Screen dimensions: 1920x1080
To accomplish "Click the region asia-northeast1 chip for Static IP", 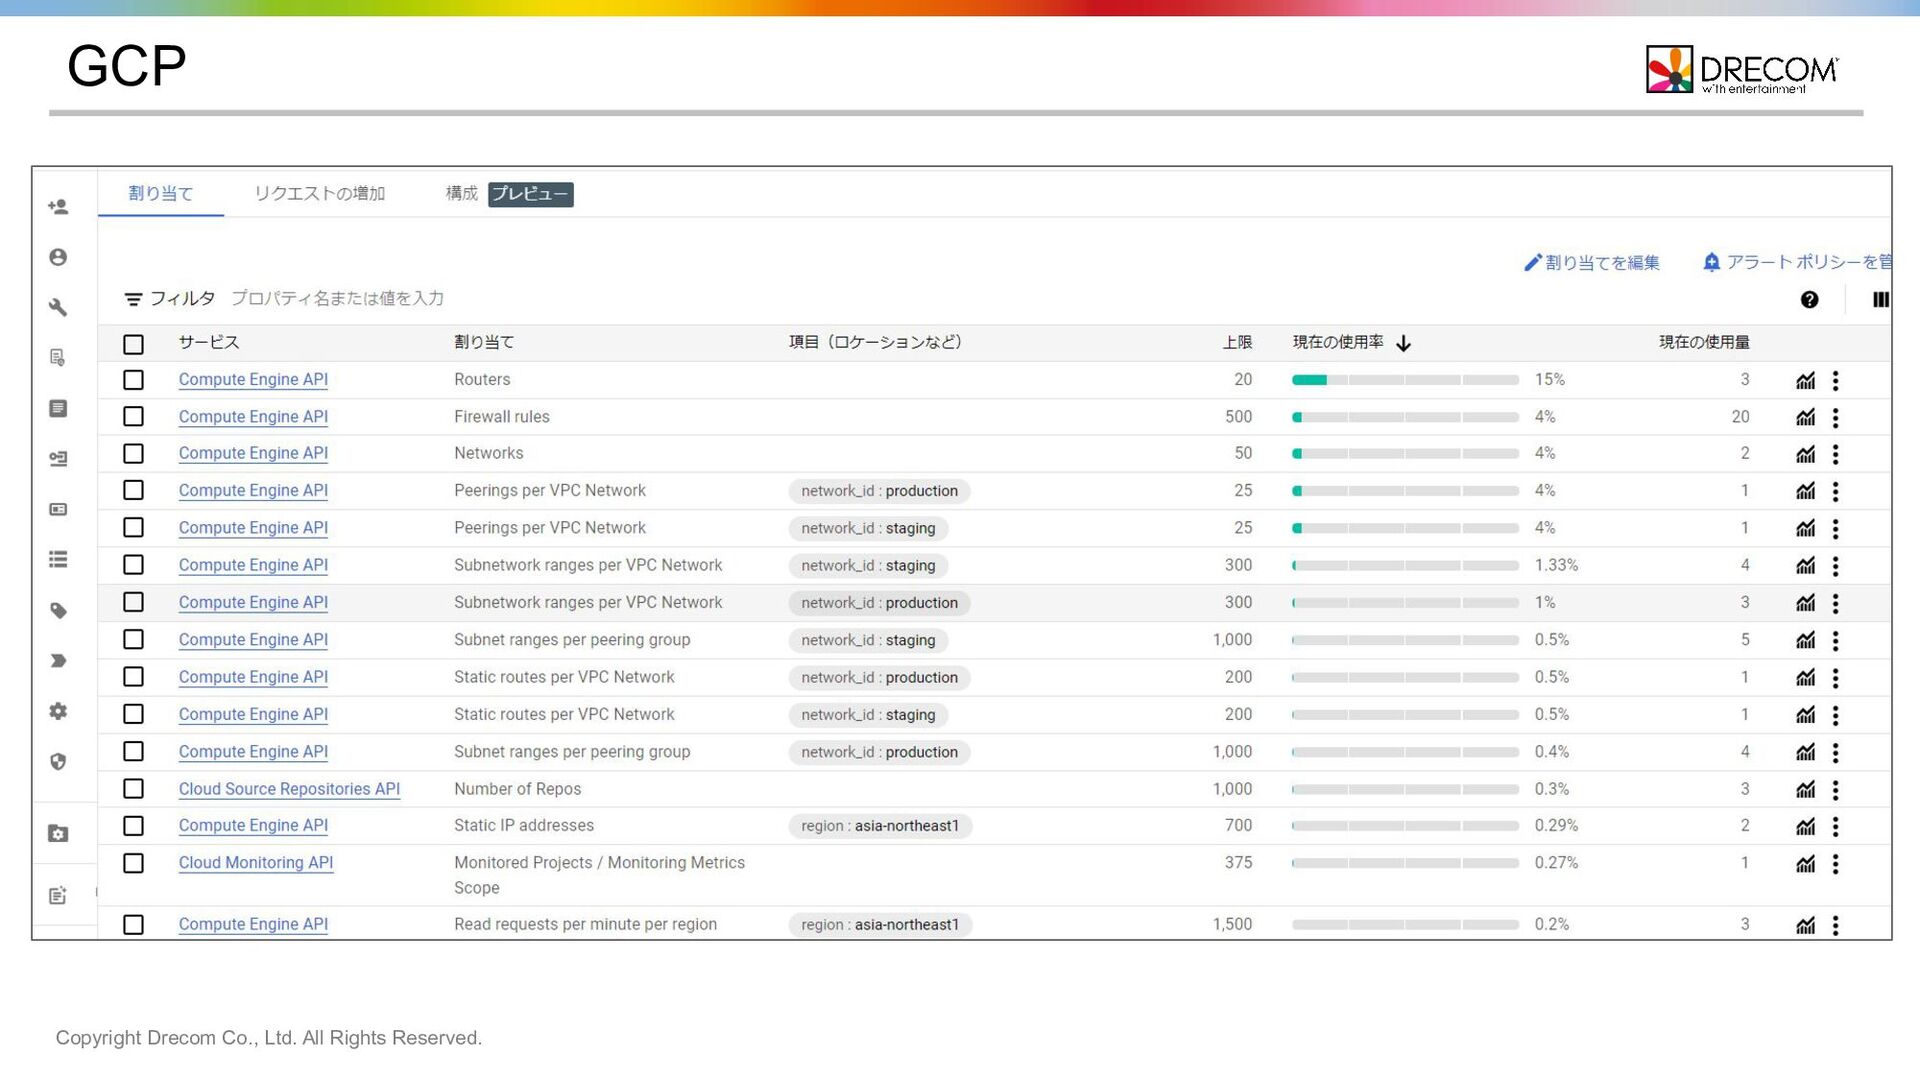I will click(880, 826).
